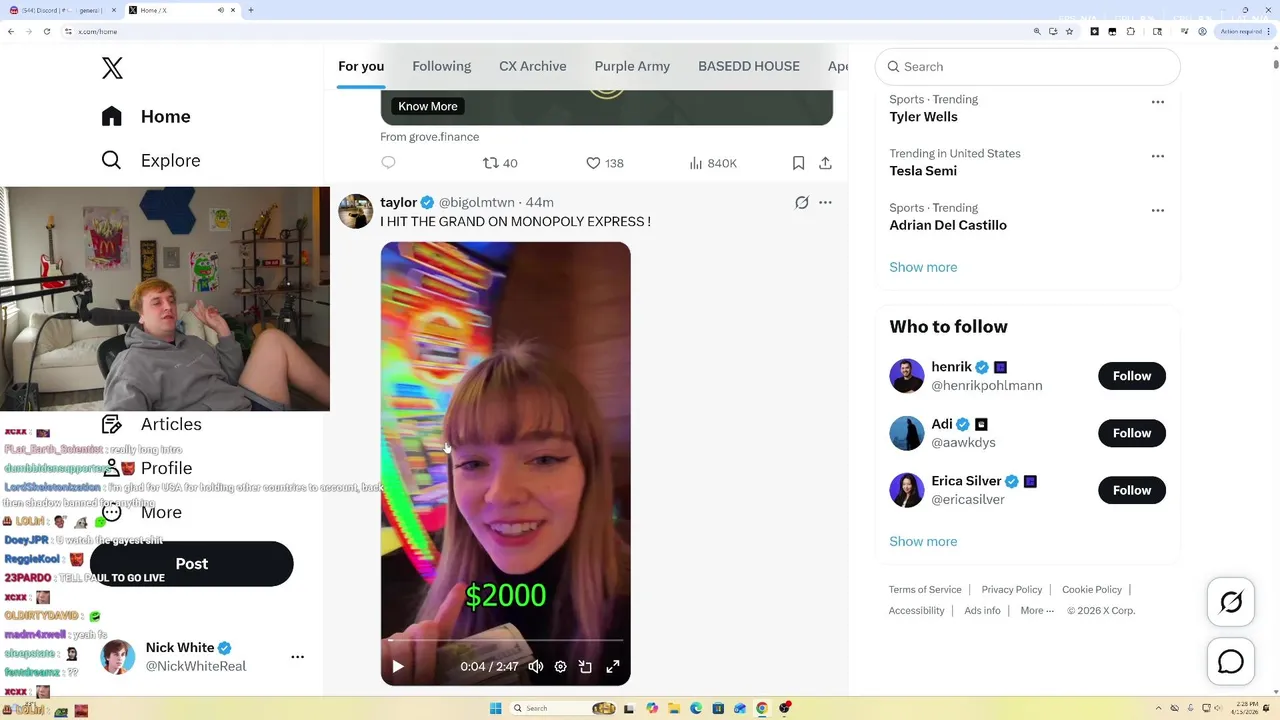Open the Cookie Policy link
Screen dimensions: 1280x720
click(x=1092, y=590)
